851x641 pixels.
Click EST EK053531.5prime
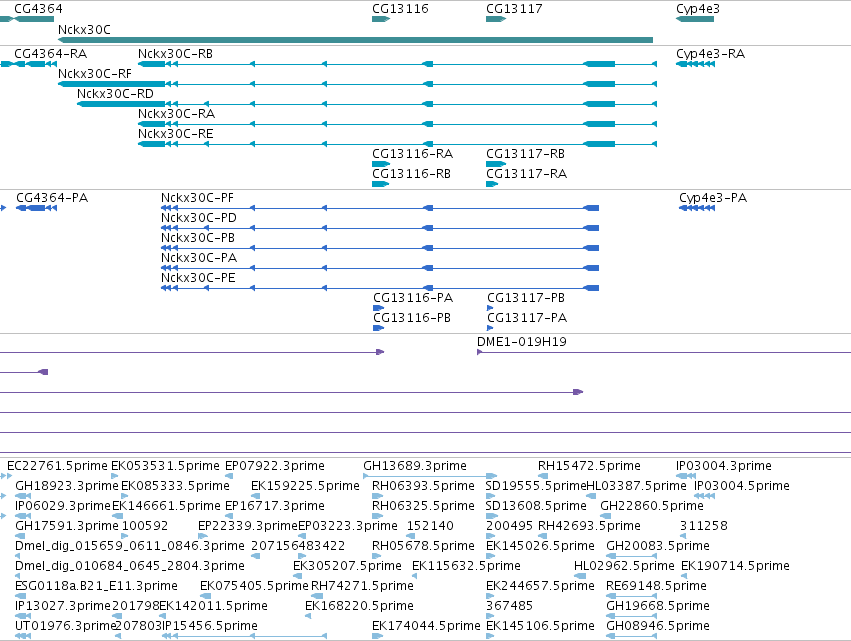[x=165, y=466]
